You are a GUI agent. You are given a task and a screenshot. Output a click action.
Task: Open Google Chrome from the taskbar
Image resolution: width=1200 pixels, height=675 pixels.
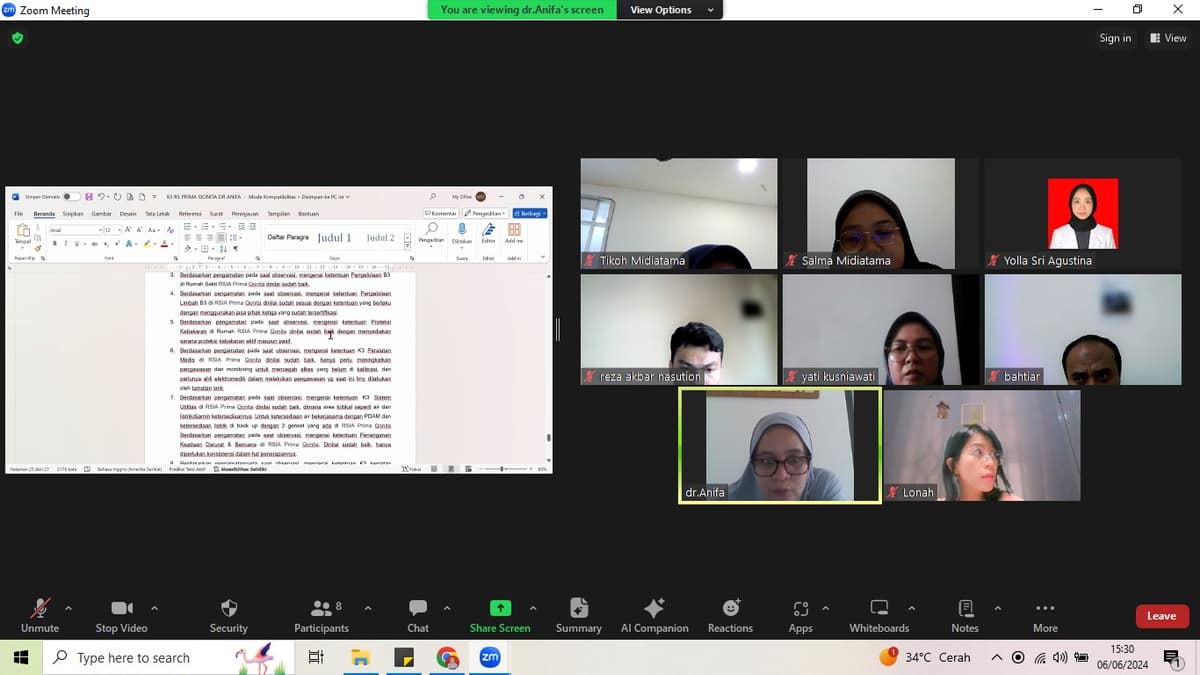coord(447,657)
